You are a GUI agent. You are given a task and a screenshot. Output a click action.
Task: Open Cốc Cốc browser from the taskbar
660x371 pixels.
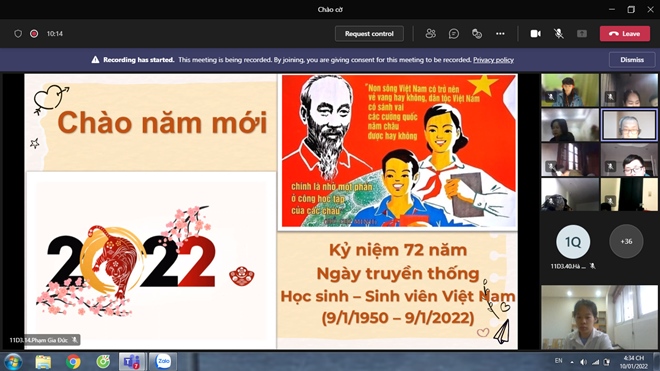[x=103, y=362]
